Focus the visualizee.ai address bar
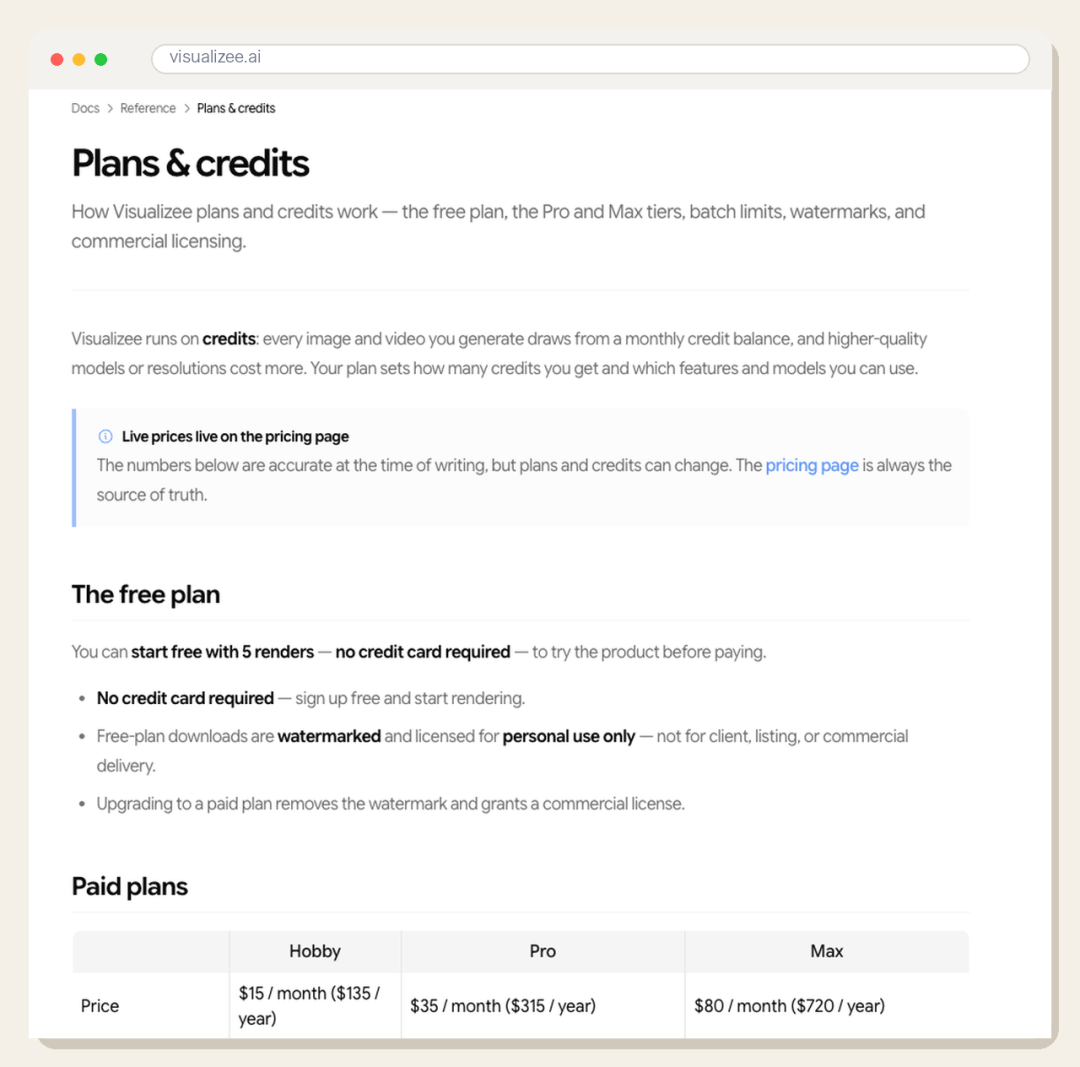1080x1067 pixels. (590, 59)
